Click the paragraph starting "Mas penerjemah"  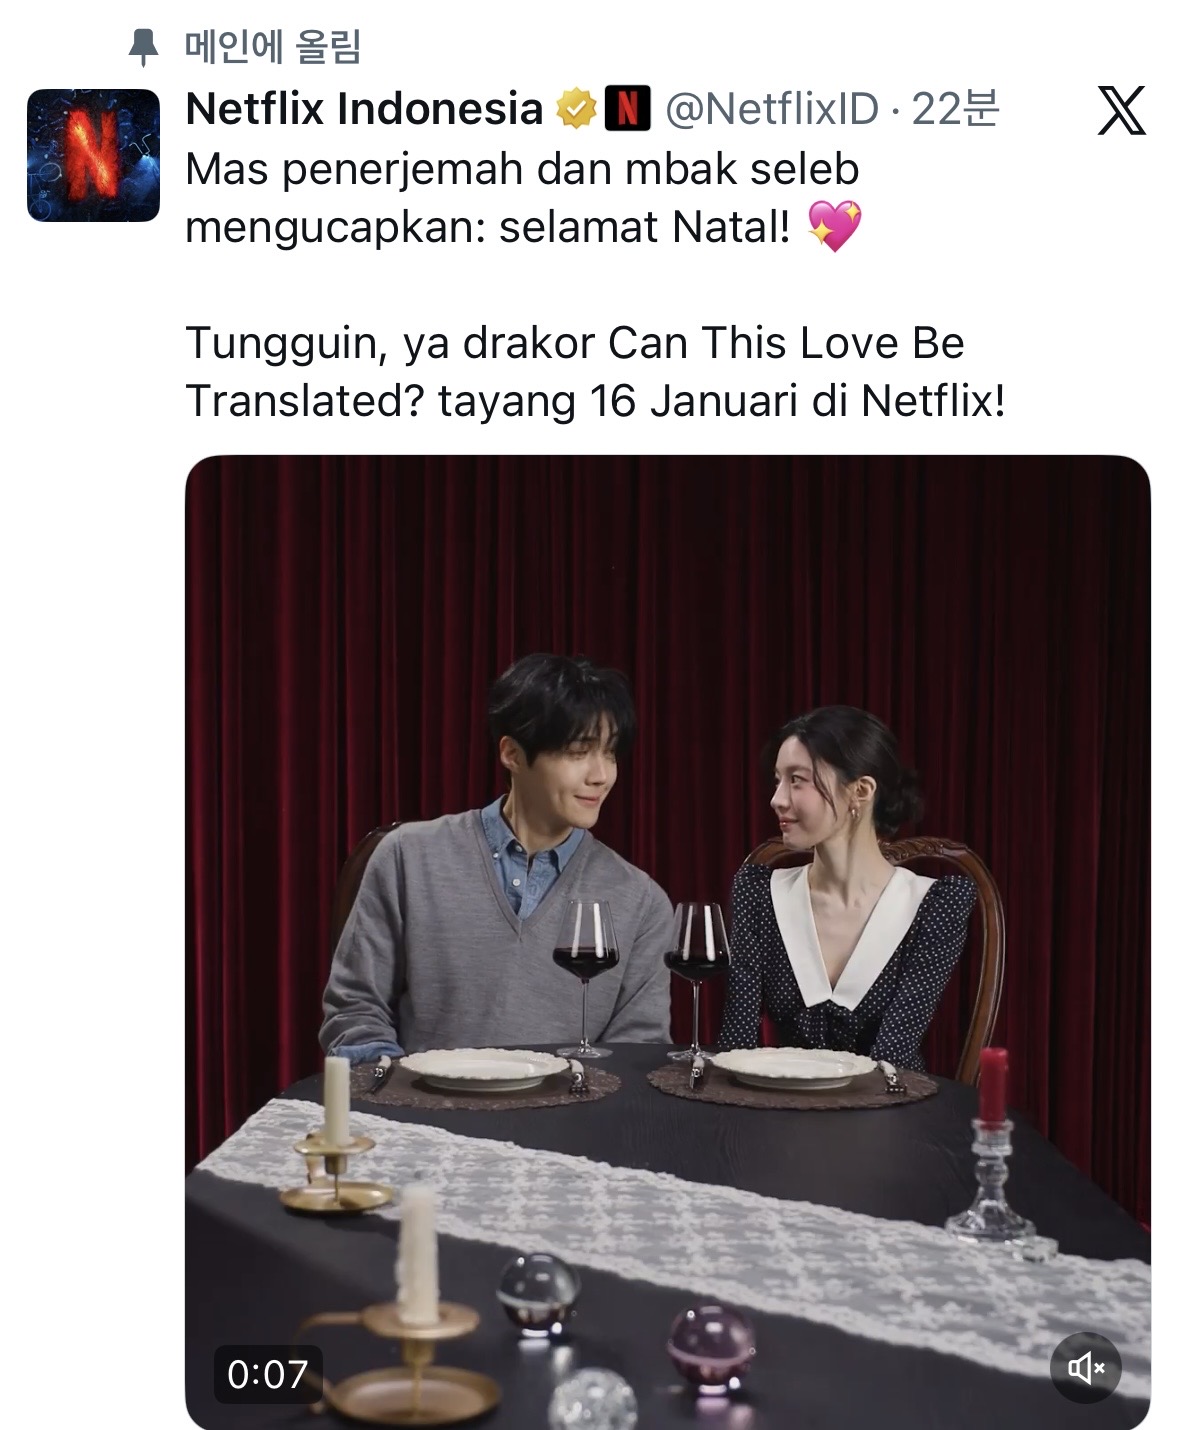pos(523,198)
